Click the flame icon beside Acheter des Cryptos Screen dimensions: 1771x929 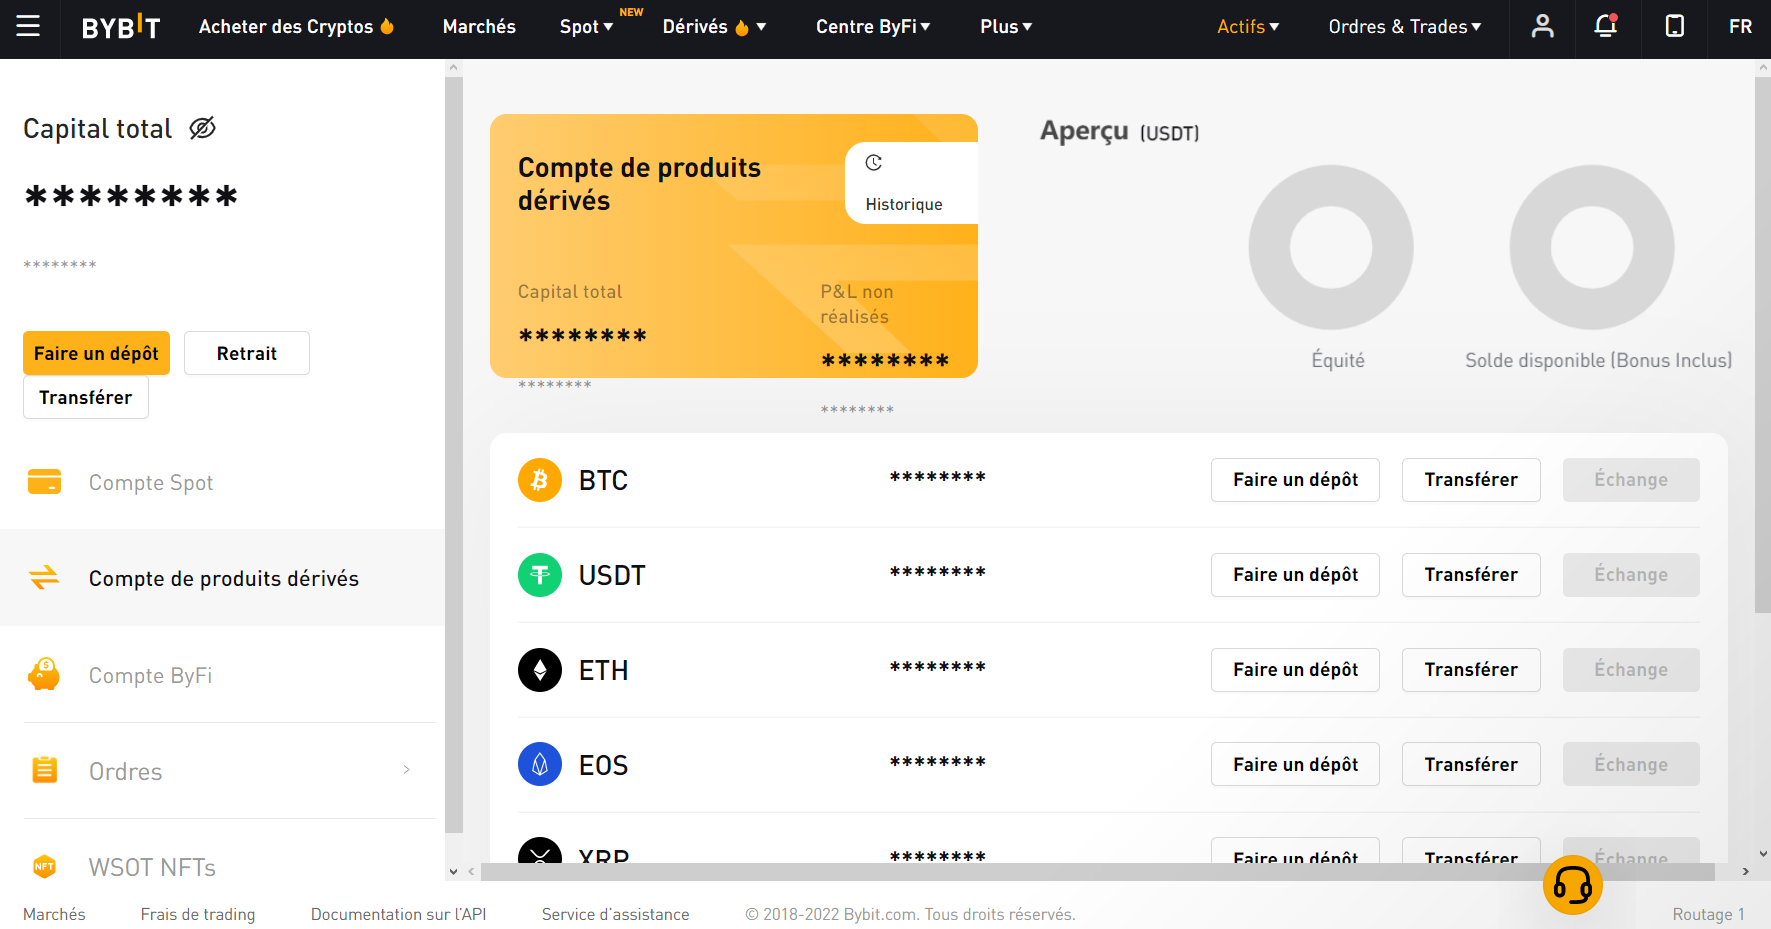point(387,26)
